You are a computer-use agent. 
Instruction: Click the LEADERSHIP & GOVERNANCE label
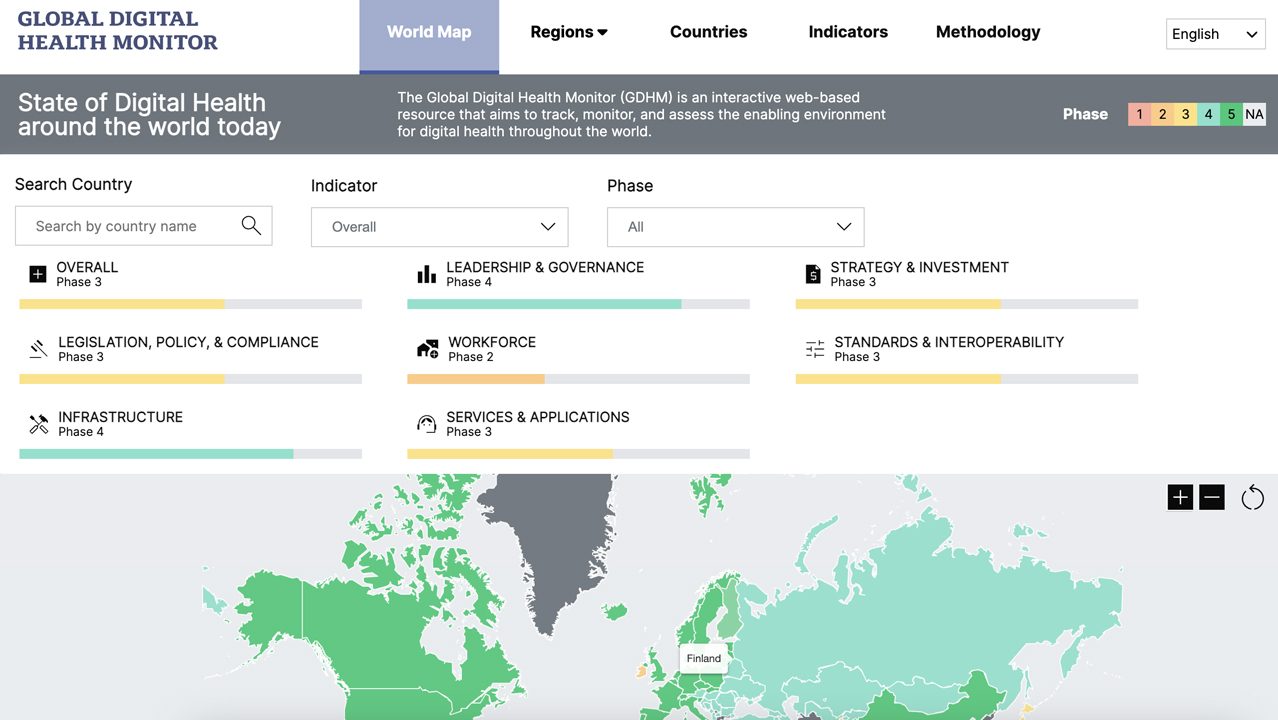point(545,267)
